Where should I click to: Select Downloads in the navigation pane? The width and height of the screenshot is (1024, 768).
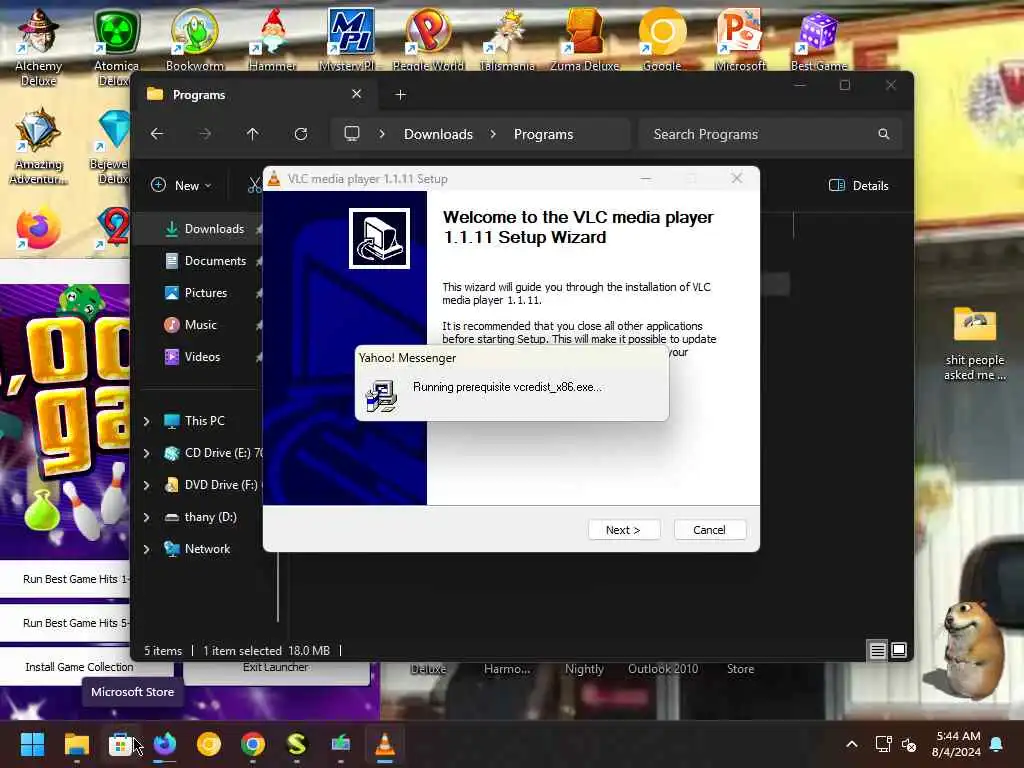pyautogui.click(x=214, y=229)
